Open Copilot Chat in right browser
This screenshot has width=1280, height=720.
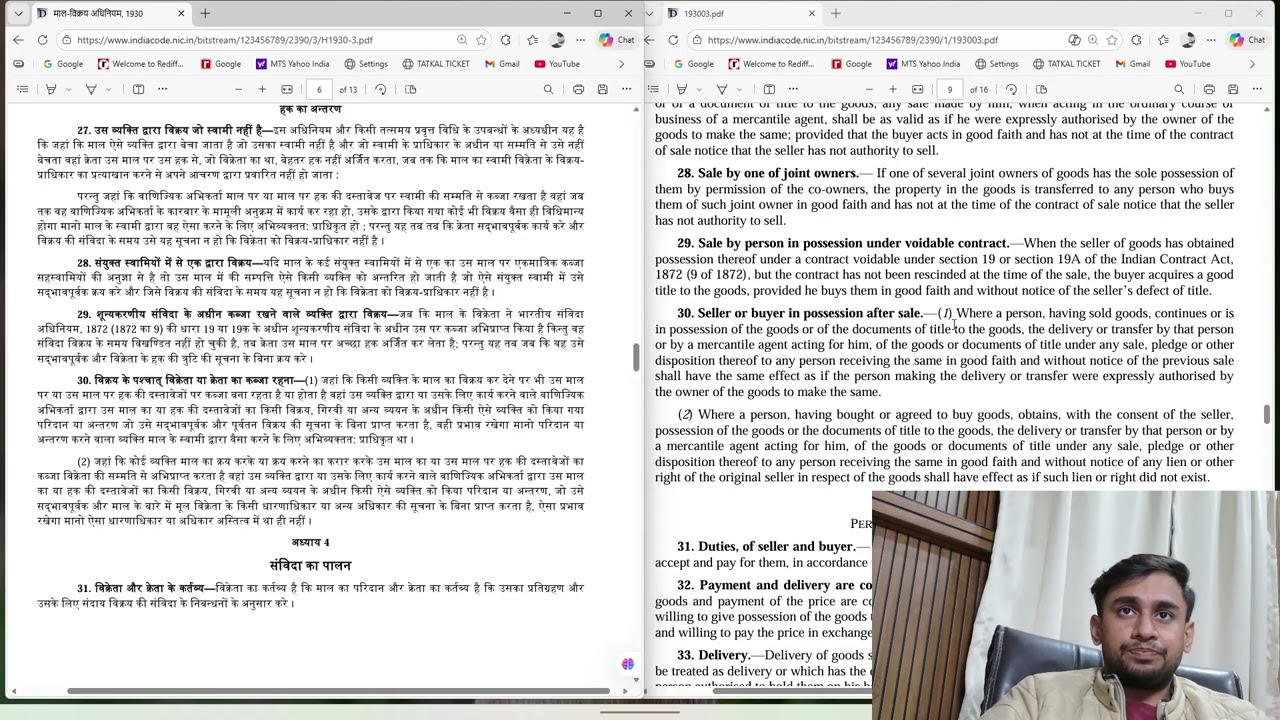1247,40
